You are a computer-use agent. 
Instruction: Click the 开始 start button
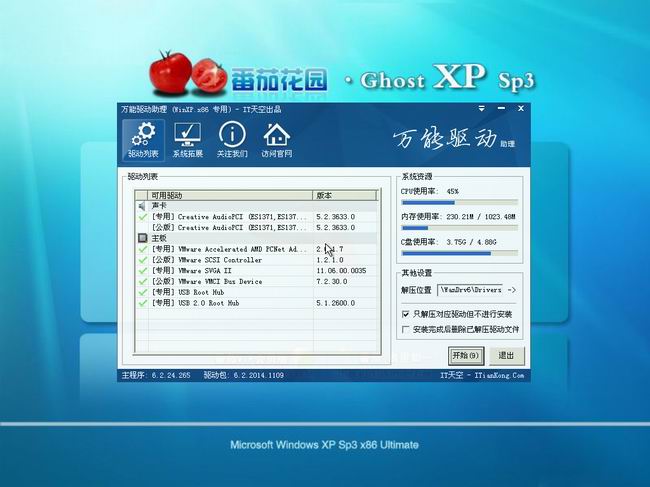(466, 355)
